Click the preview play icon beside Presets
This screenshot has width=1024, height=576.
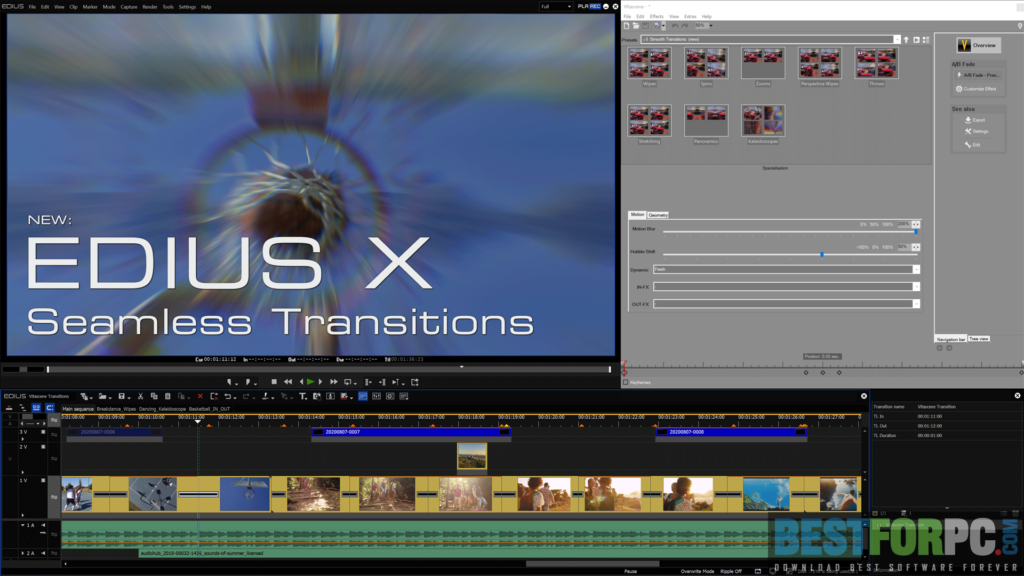tap(916, 40)
